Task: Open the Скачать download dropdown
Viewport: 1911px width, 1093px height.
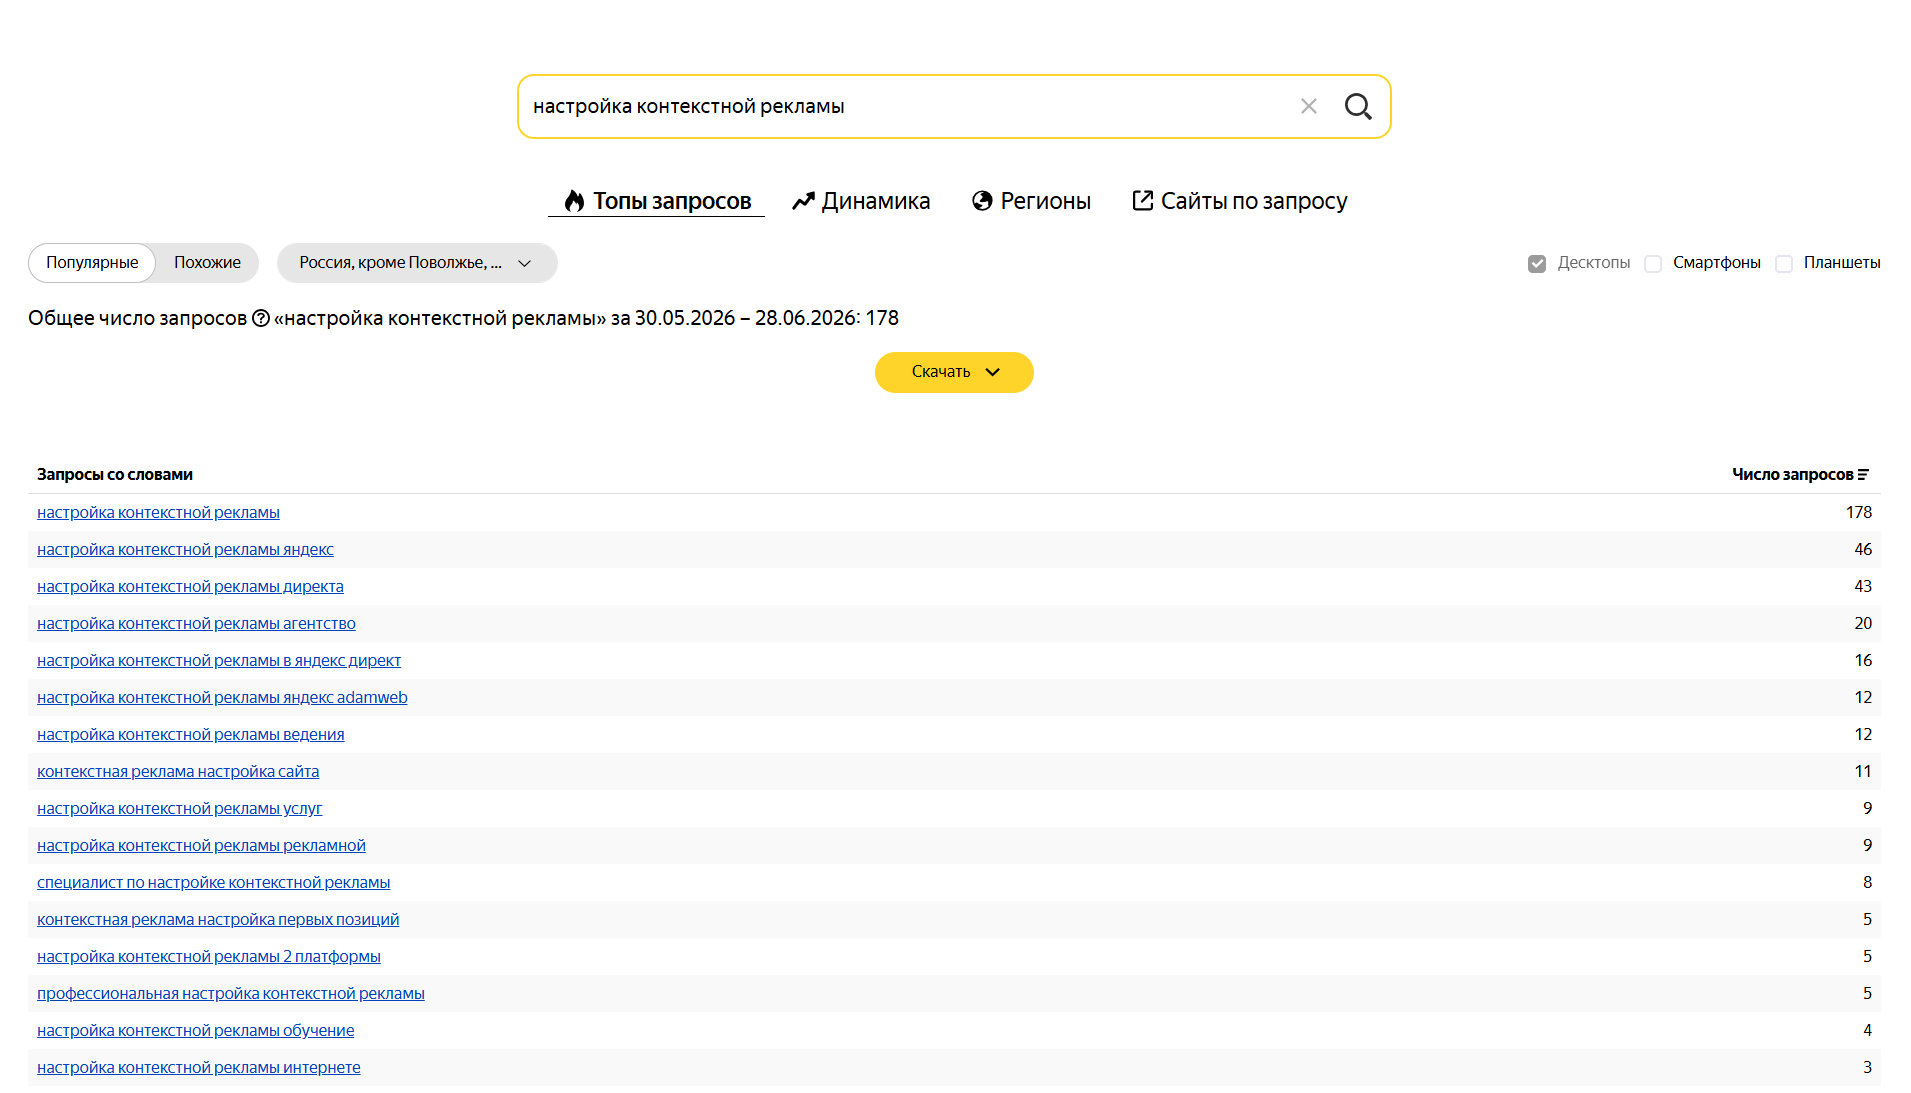Action: point(954,372)
